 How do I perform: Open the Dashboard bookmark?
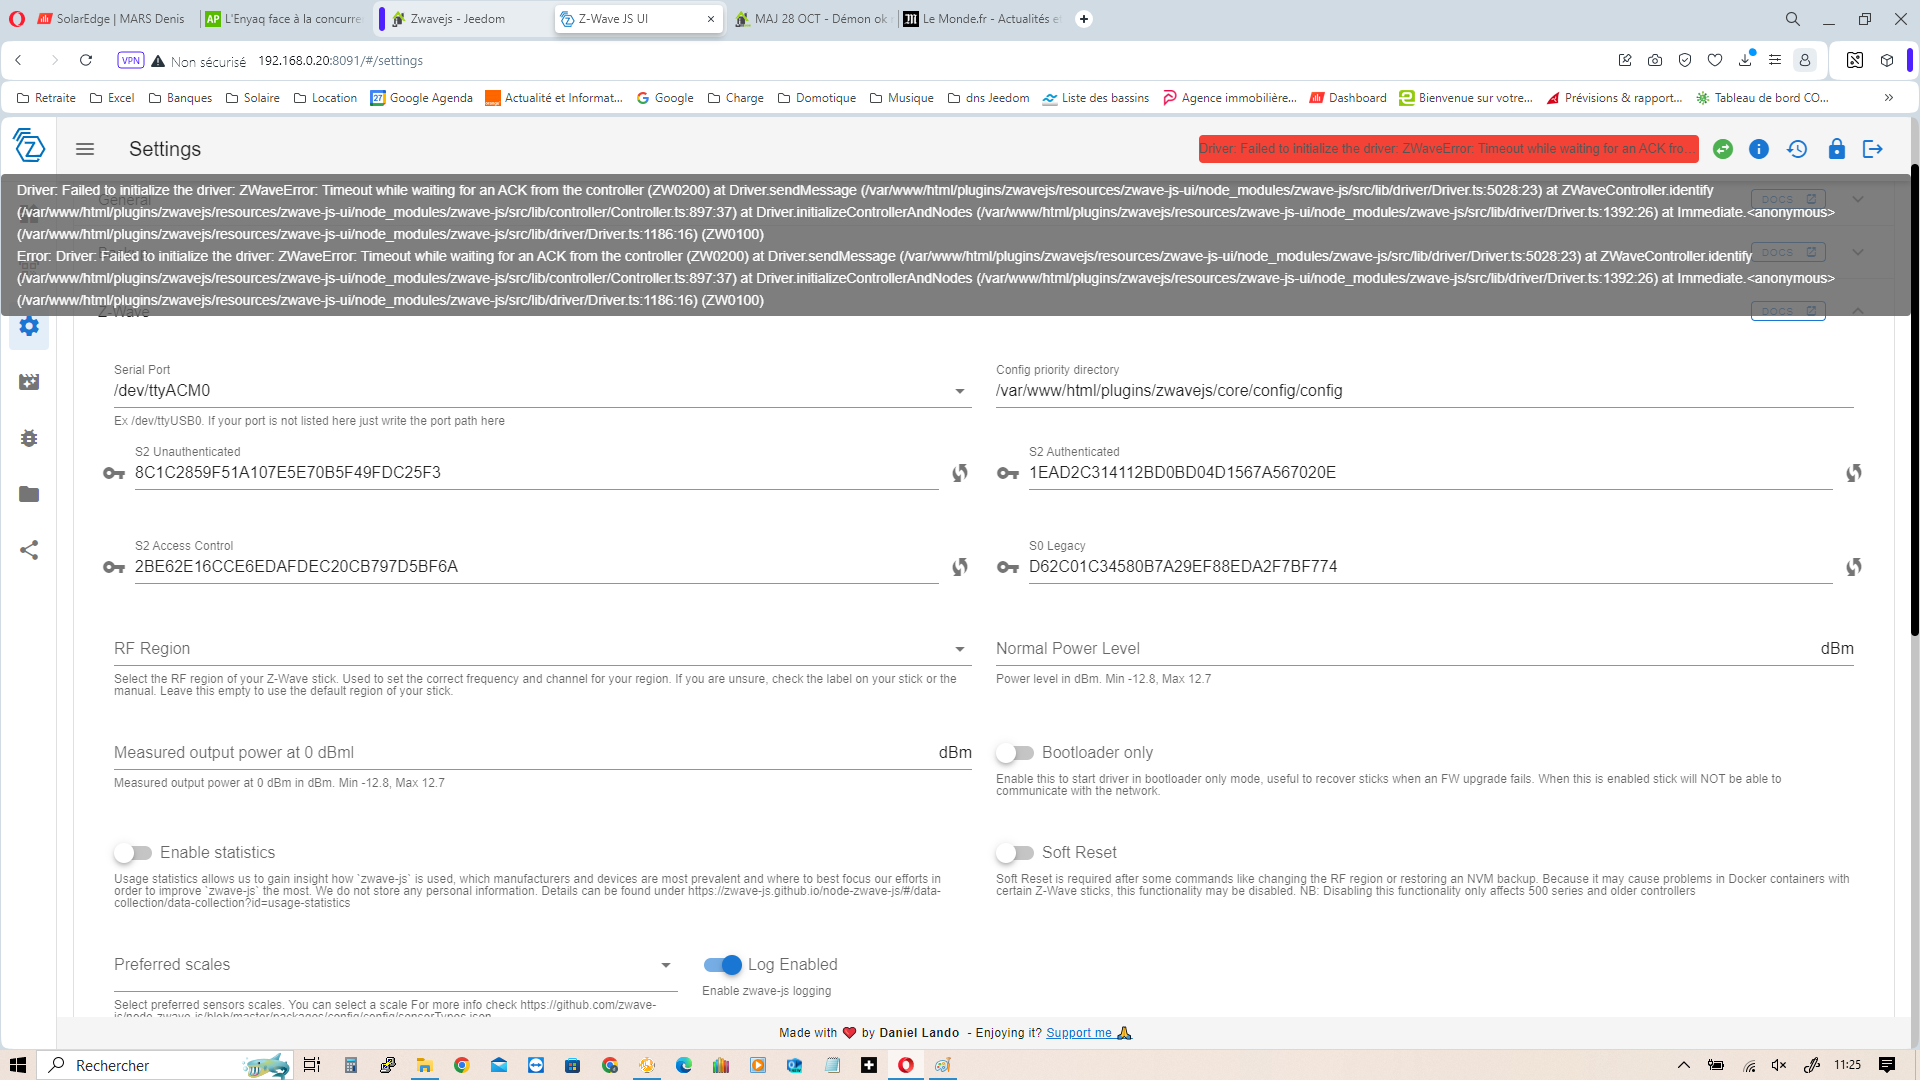(1348, 98)
